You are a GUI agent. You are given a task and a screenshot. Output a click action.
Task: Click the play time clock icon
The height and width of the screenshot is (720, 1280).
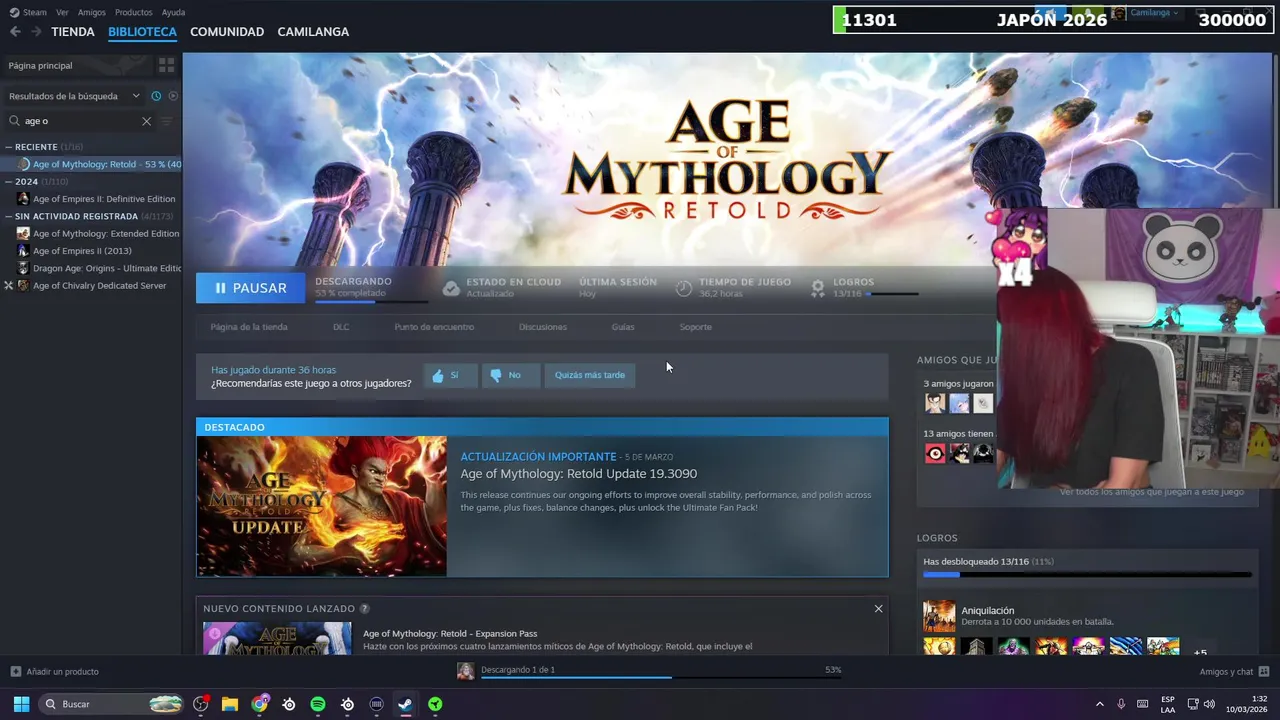click(683, 288)
